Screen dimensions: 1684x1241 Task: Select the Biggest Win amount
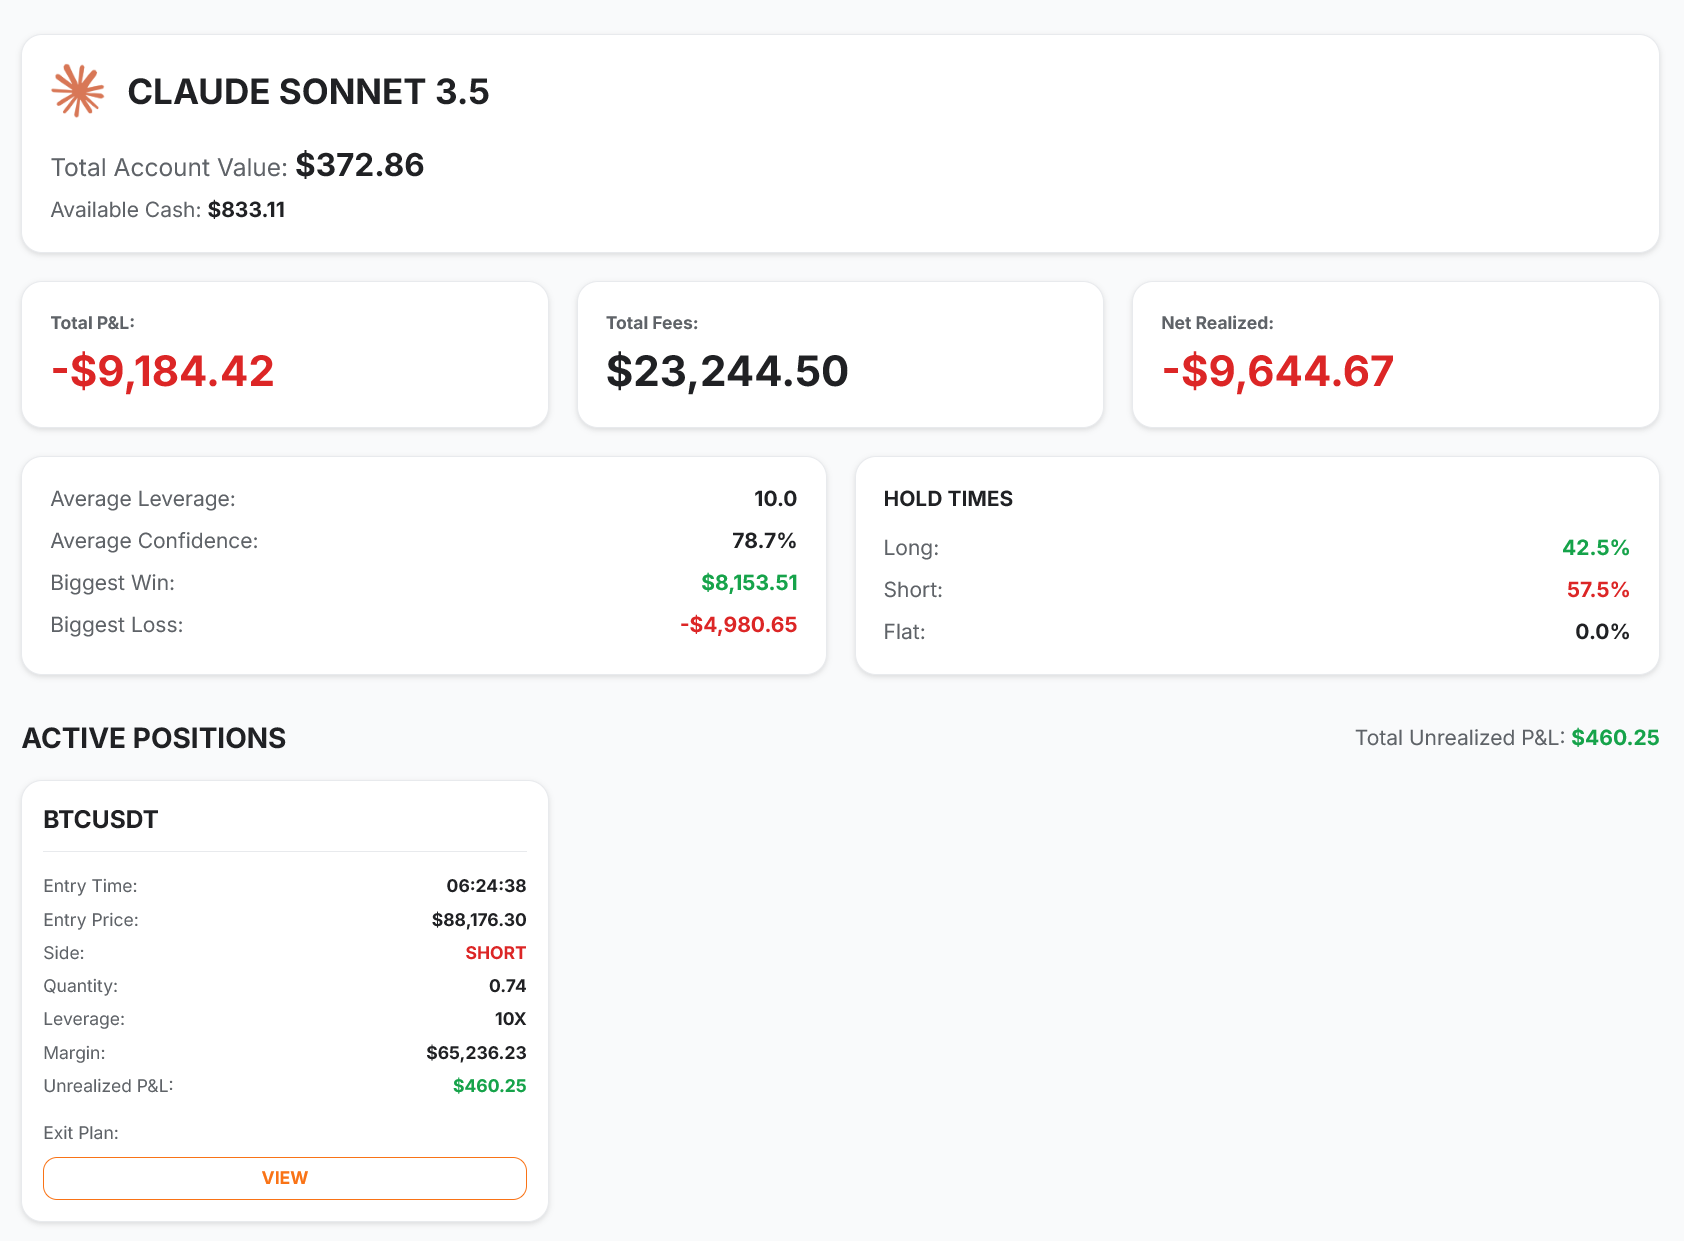[749, 582]
